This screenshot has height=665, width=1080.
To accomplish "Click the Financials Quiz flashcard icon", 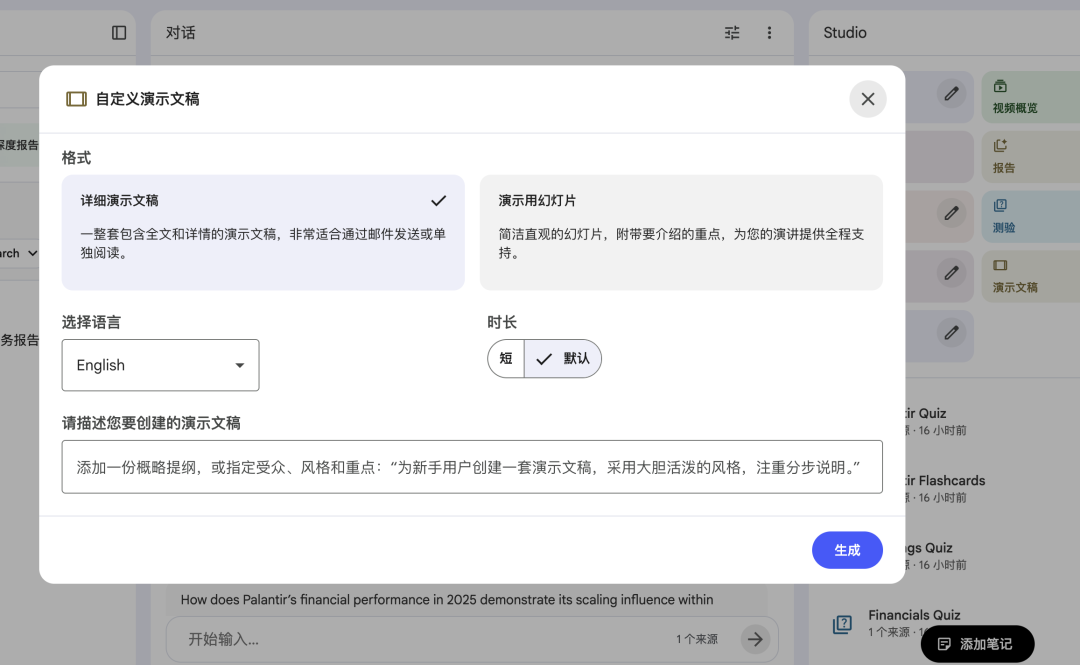I will [843, 624].
